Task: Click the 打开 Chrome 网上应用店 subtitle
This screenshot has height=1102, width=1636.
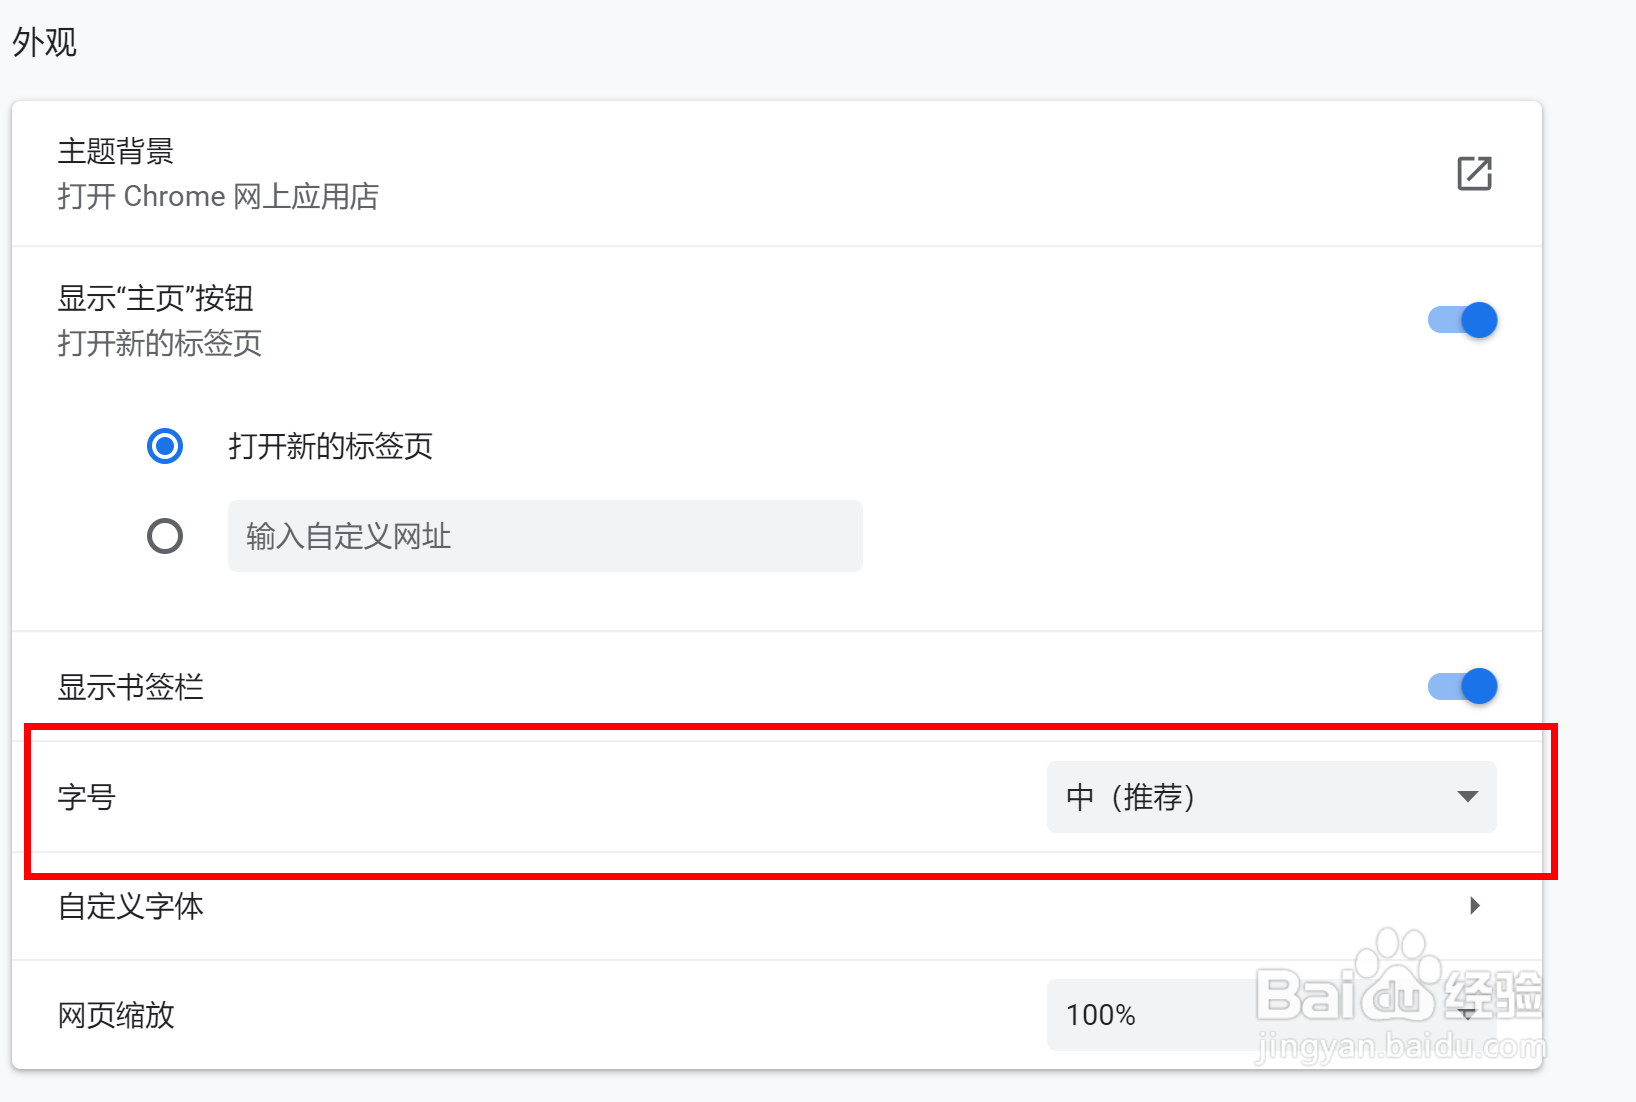Action: (218, 196)
